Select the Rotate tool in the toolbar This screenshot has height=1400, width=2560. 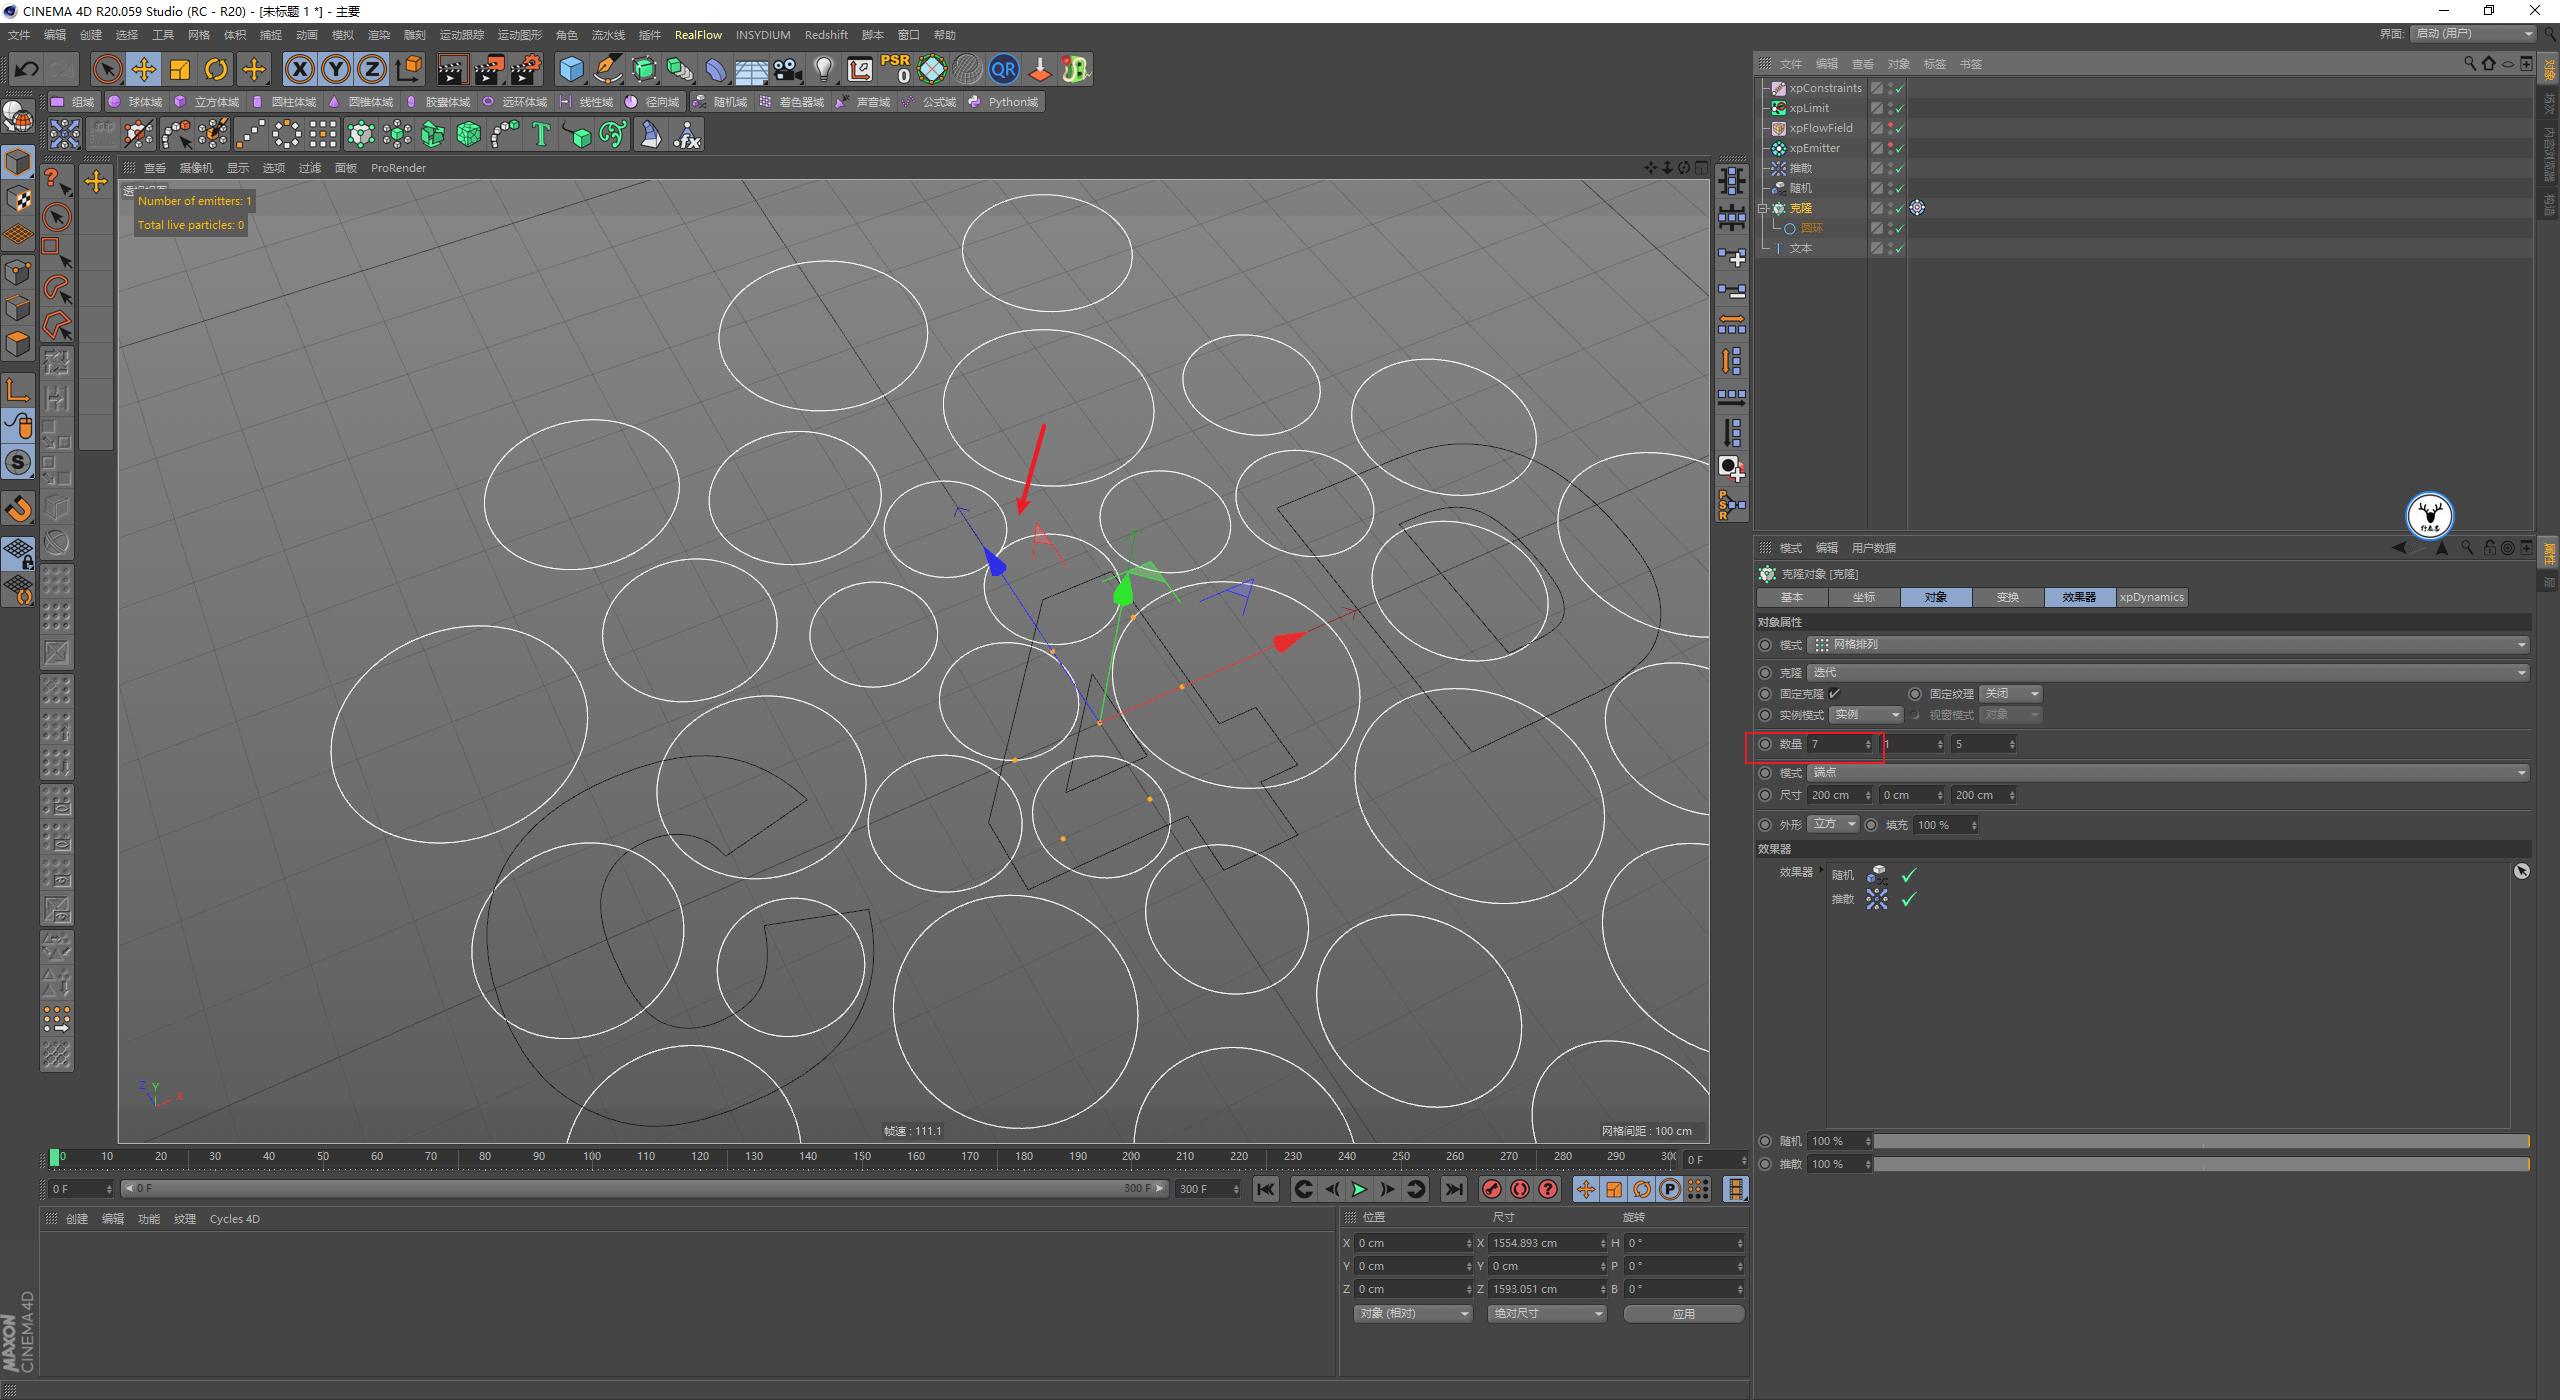216,69
